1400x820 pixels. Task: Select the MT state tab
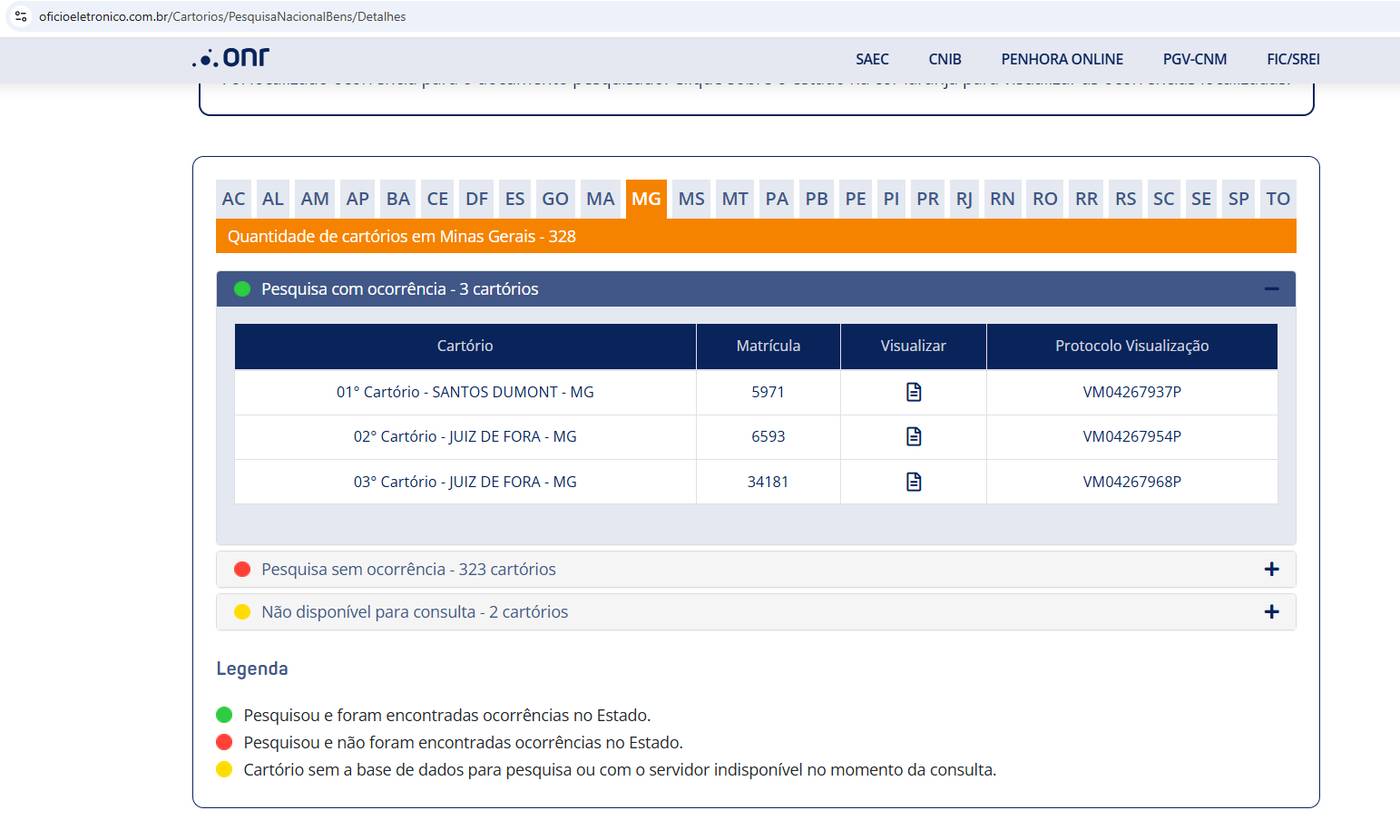[x=735, y=199]
